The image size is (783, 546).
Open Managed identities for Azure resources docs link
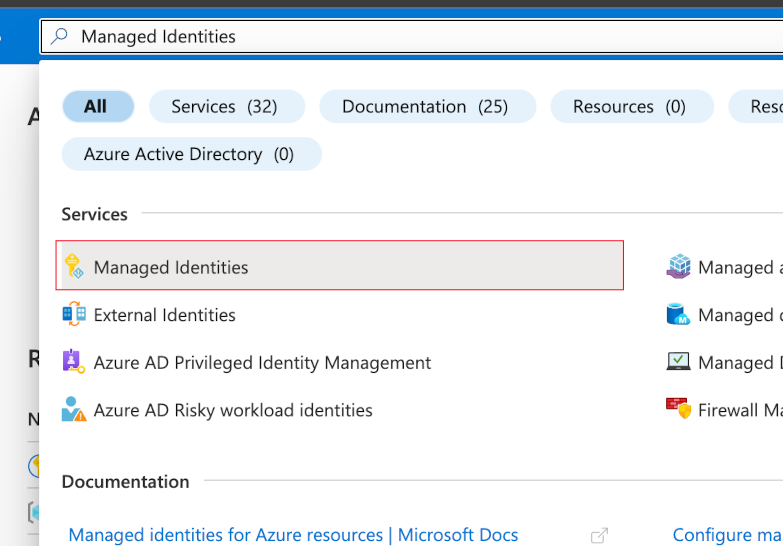(x=293, y=536)
